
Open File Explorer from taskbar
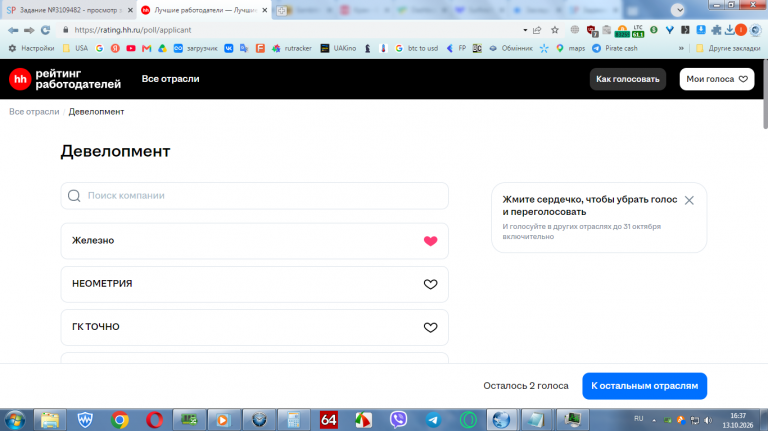(49, 420)
